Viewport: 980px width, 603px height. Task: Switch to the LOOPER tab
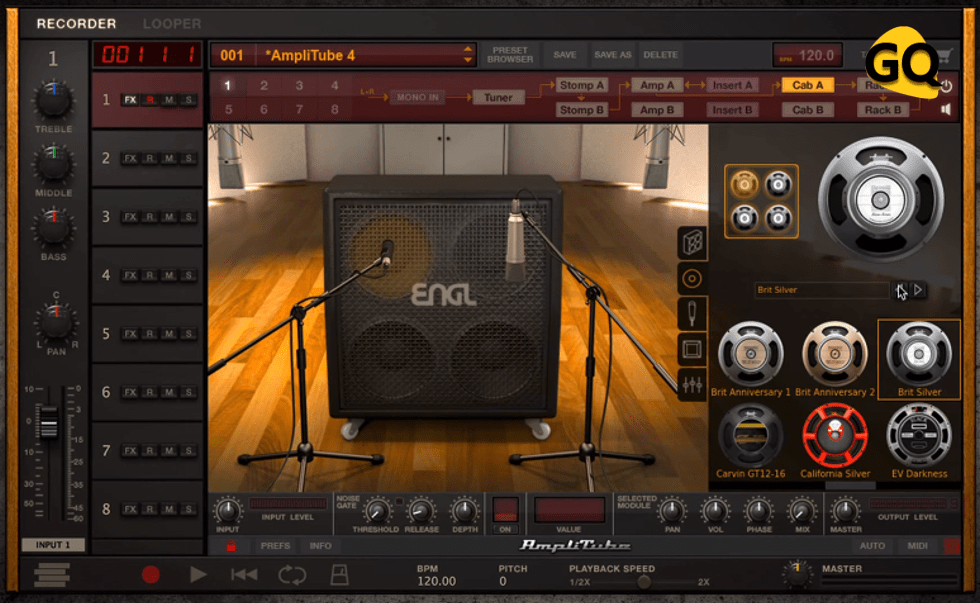coord(172,24)
